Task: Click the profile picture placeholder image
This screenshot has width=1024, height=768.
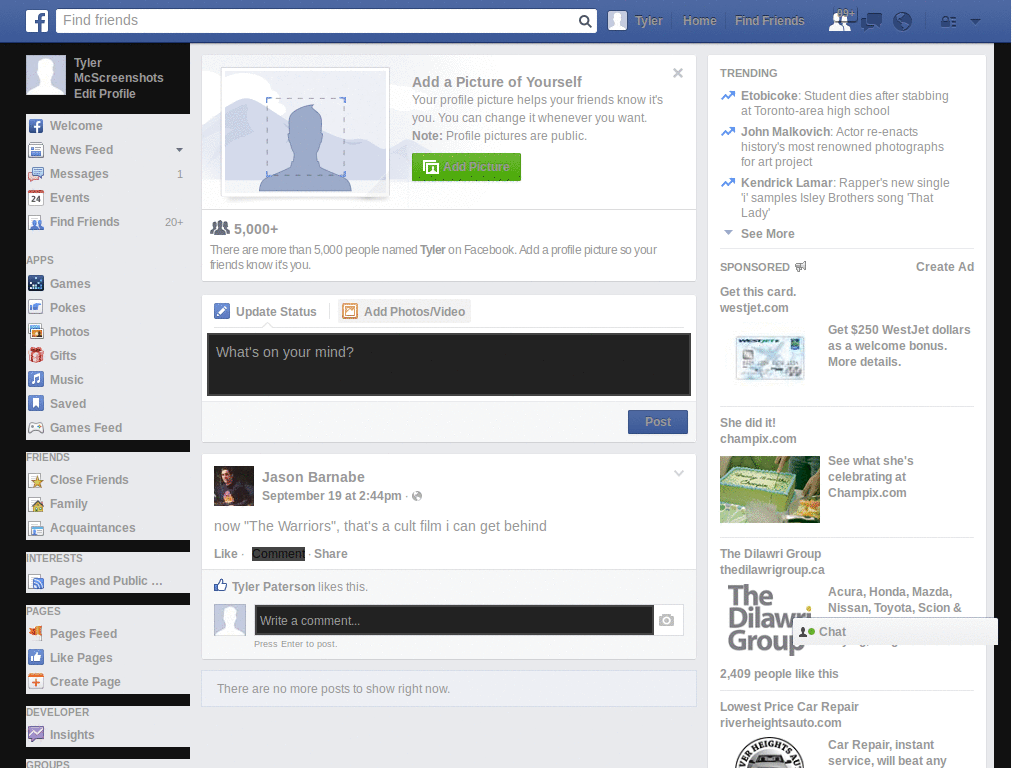Action: (x=306, y=131)
